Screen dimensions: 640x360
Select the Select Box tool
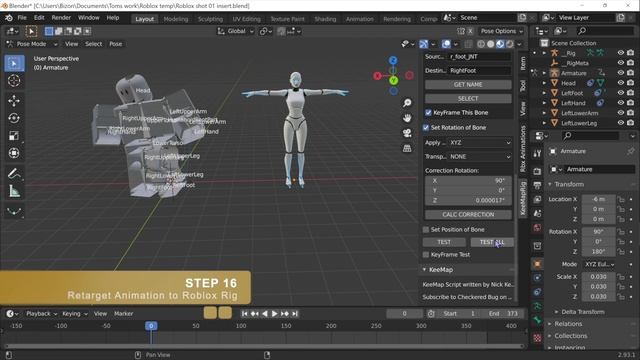point(14,64)
